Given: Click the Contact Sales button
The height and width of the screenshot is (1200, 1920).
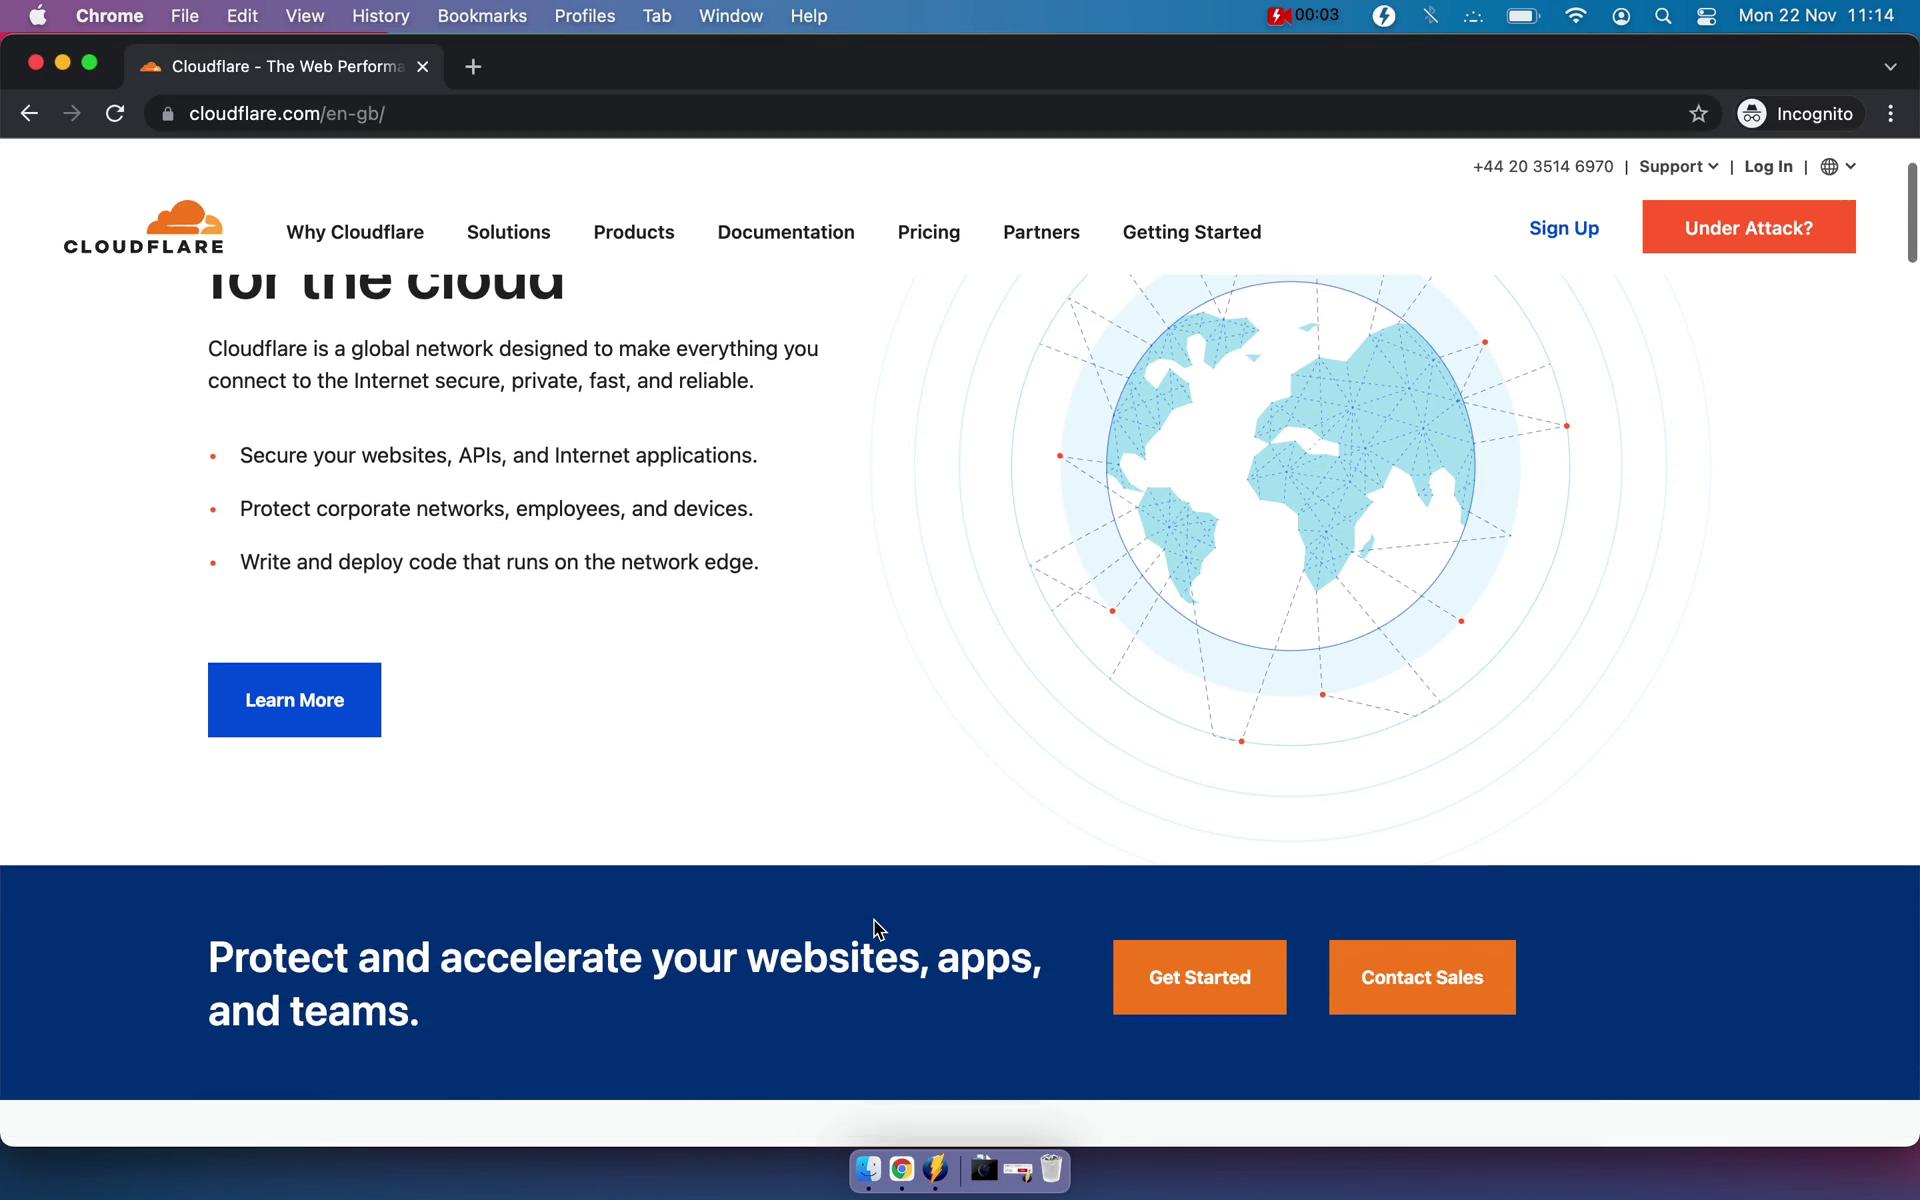Looking at the screenshot, I should coord(1421,976).
